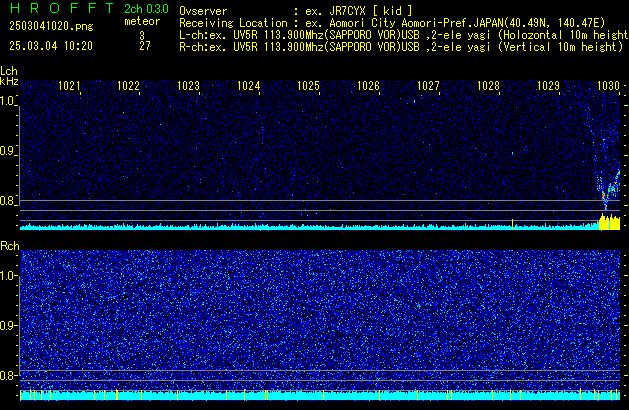Click the Rch 1.0 kHz axis label
The image size is (629, 410).
pos(8,276)
